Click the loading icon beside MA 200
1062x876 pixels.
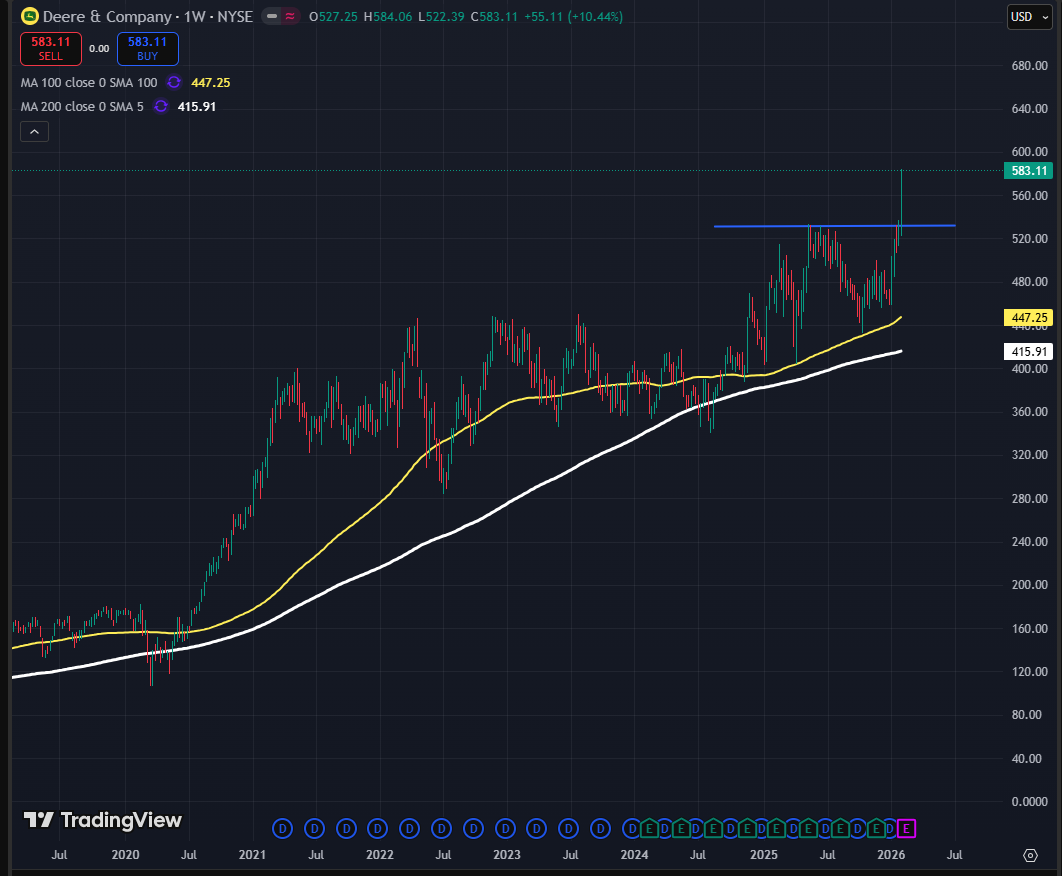[x=161, y=106]
